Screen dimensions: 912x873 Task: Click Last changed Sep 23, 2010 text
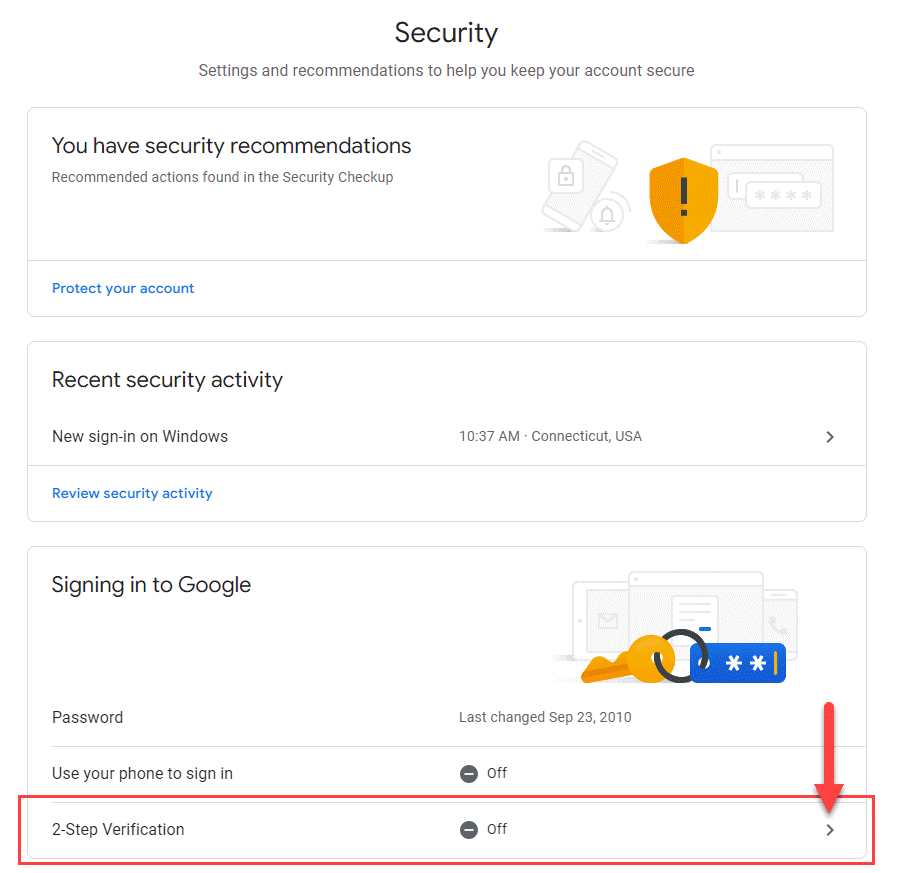click(x=545, y=717)
